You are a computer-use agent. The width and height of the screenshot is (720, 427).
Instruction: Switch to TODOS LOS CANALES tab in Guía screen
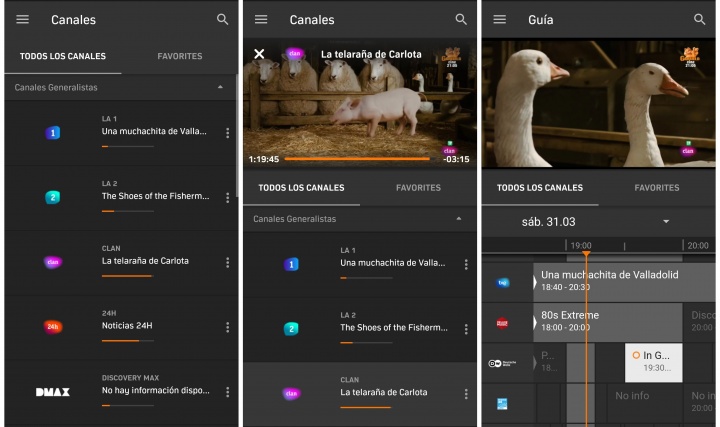click(540, 188)
